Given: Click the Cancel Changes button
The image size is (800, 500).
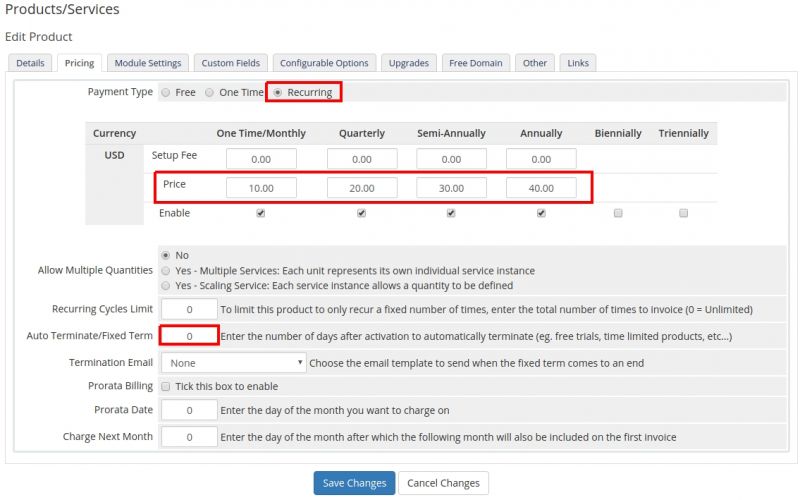Looking at the screenshot, I should click(x=443, y=483).
